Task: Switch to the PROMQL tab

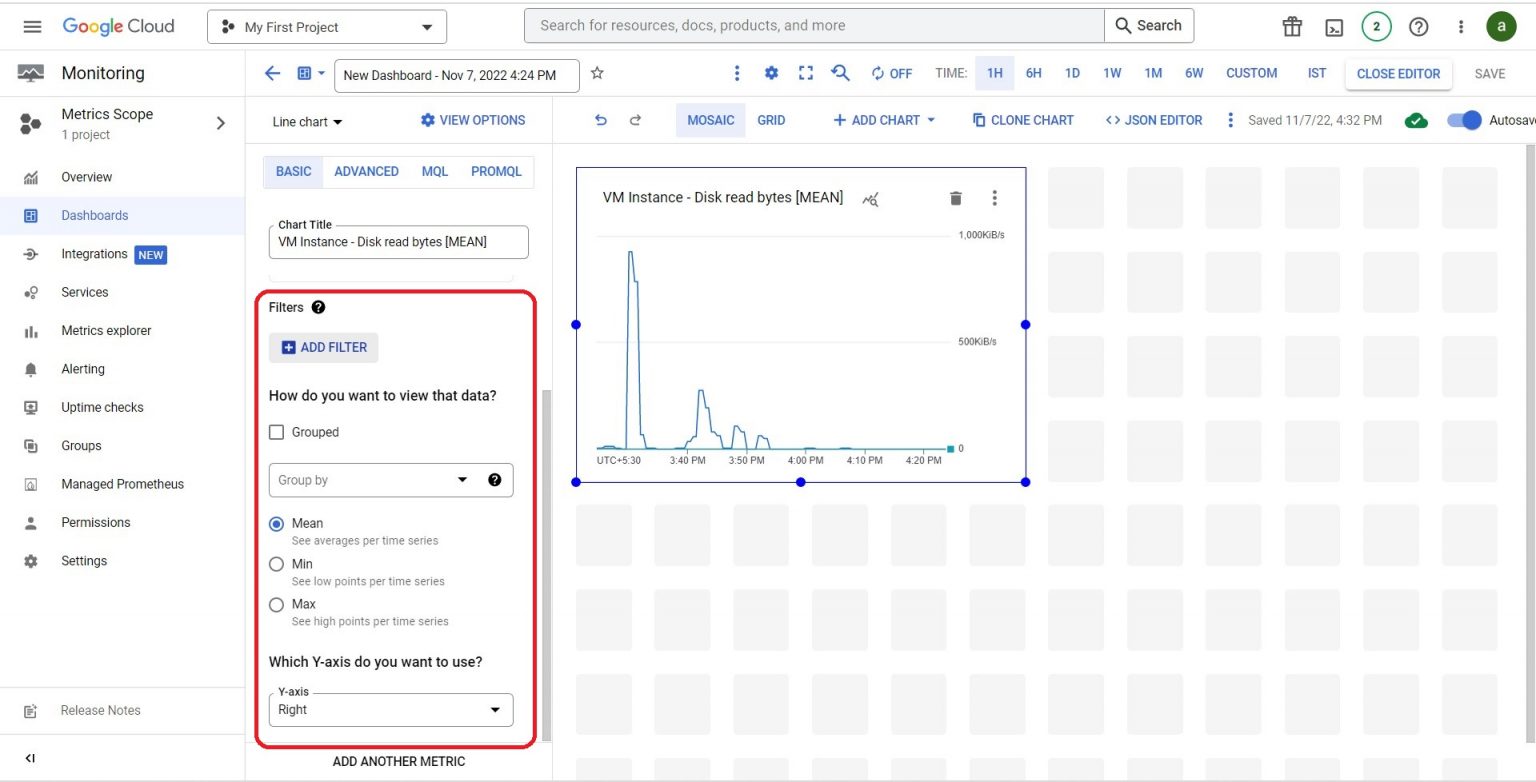Action: 497,171
